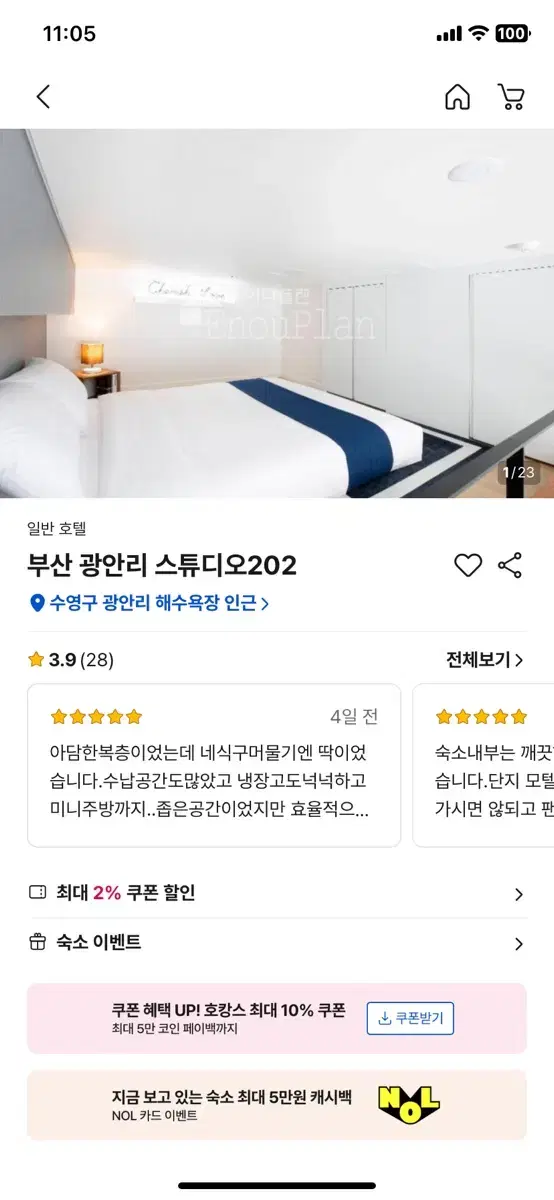
Task: Toggle the heart favorite icon
Action: [468, 565]
